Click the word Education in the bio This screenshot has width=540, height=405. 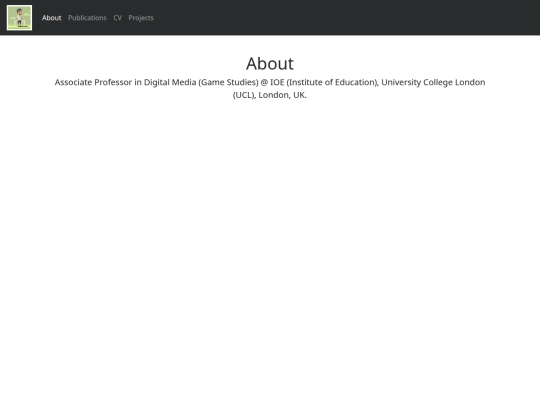click(357, 83)
